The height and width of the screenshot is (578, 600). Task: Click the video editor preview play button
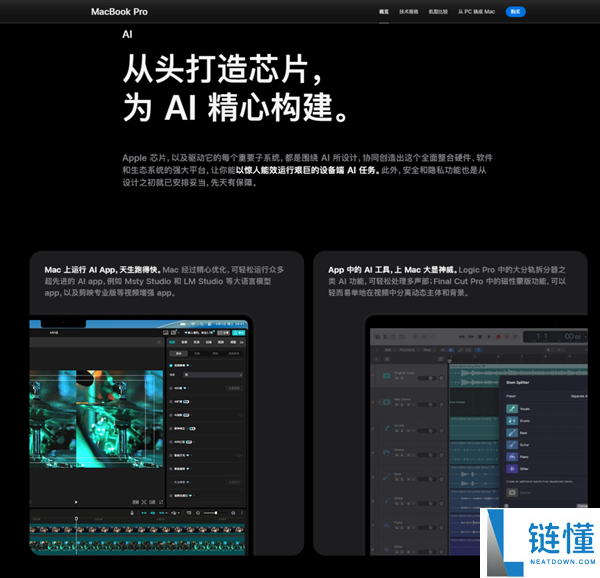coord(76,502)
